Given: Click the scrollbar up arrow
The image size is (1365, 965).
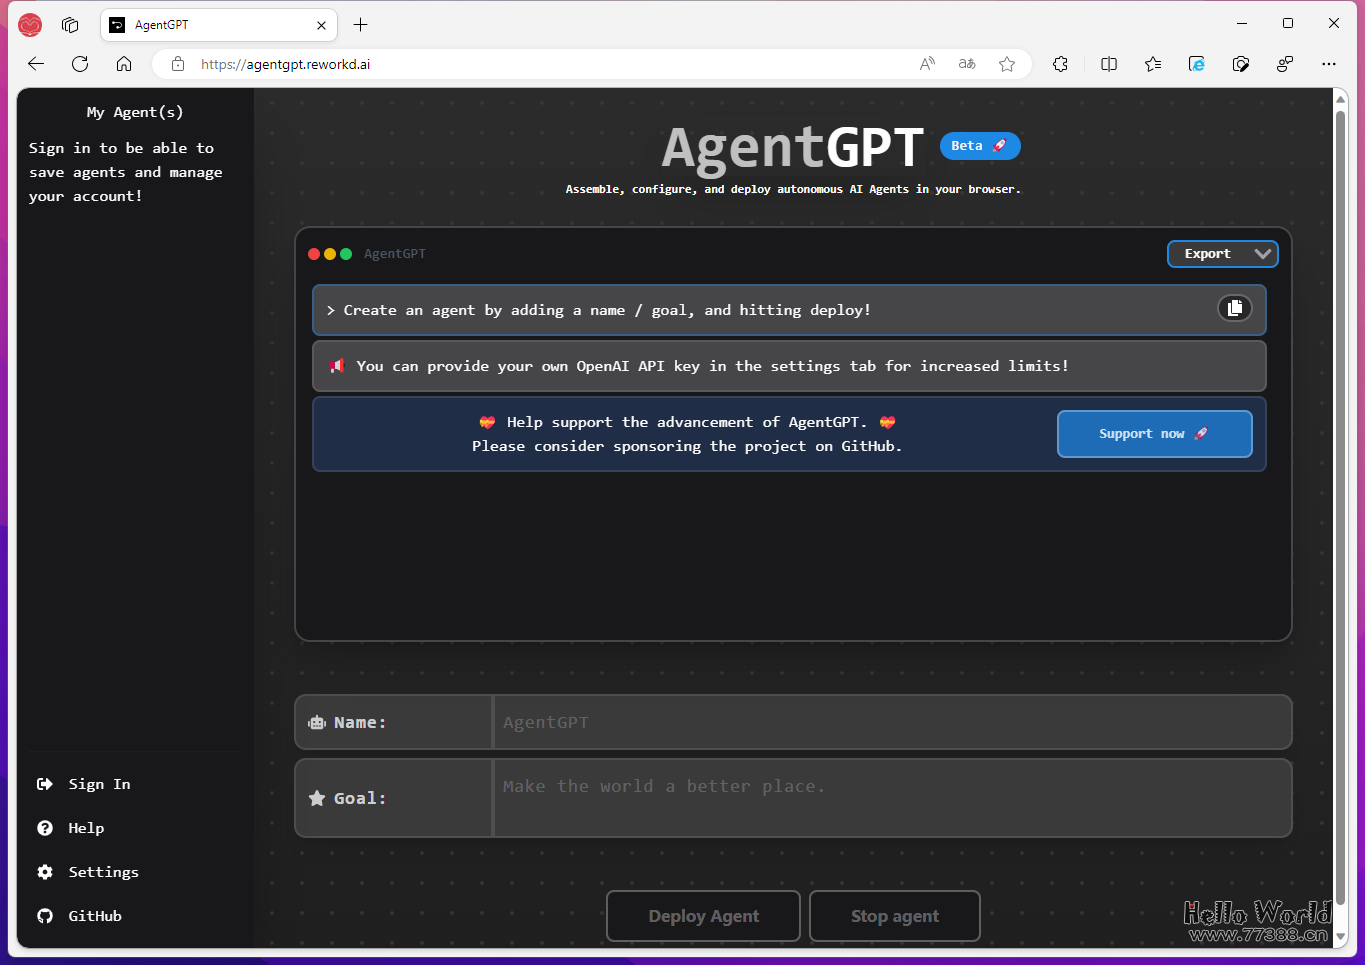Looking at the screenshot, I should (x=1341, y=98).
